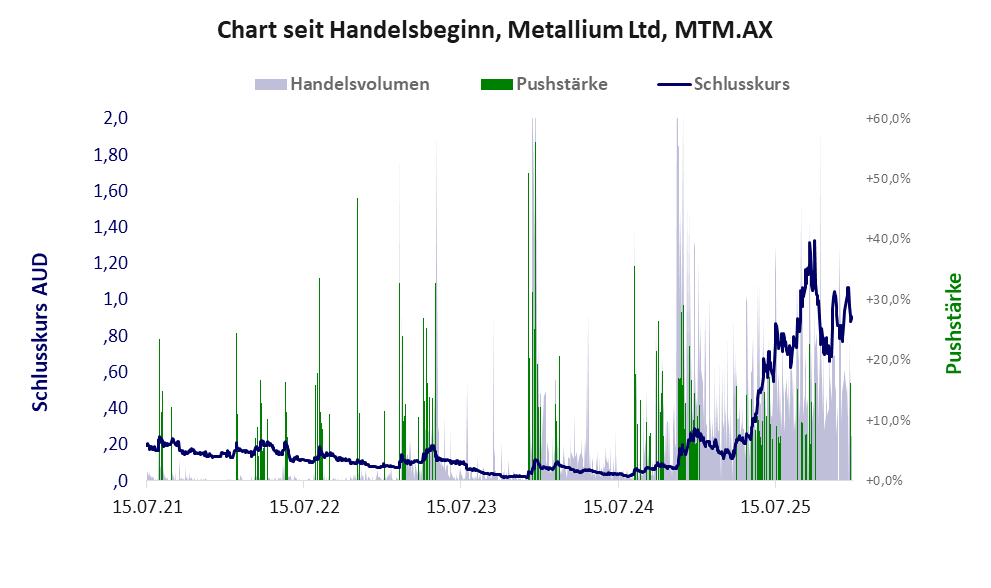Select the 15.07.23 date tick

[461, 508]
